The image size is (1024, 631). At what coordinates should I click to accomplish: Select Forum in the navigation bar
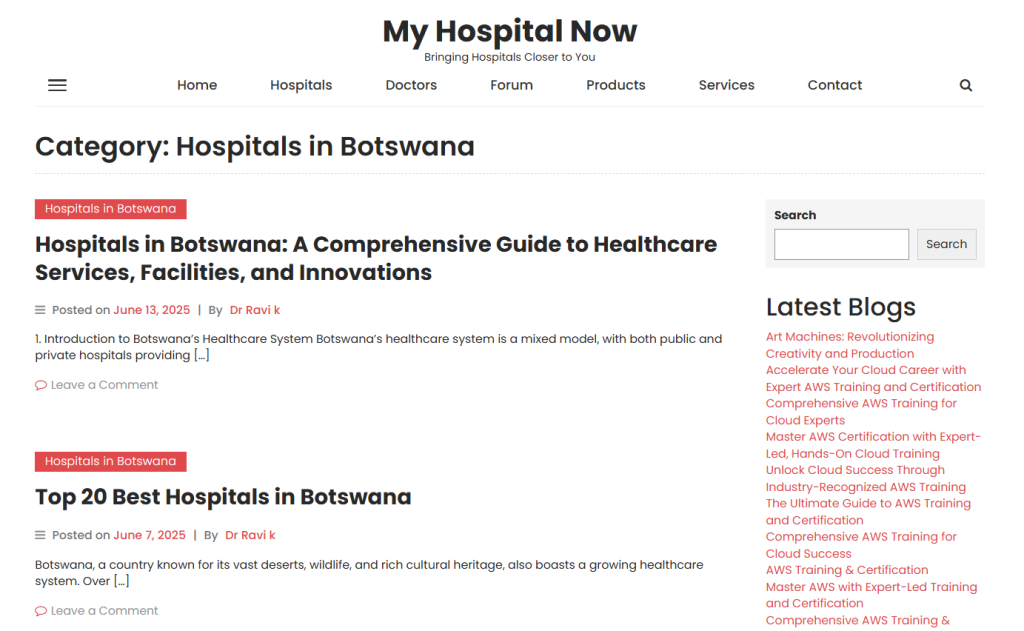[511, 85]
